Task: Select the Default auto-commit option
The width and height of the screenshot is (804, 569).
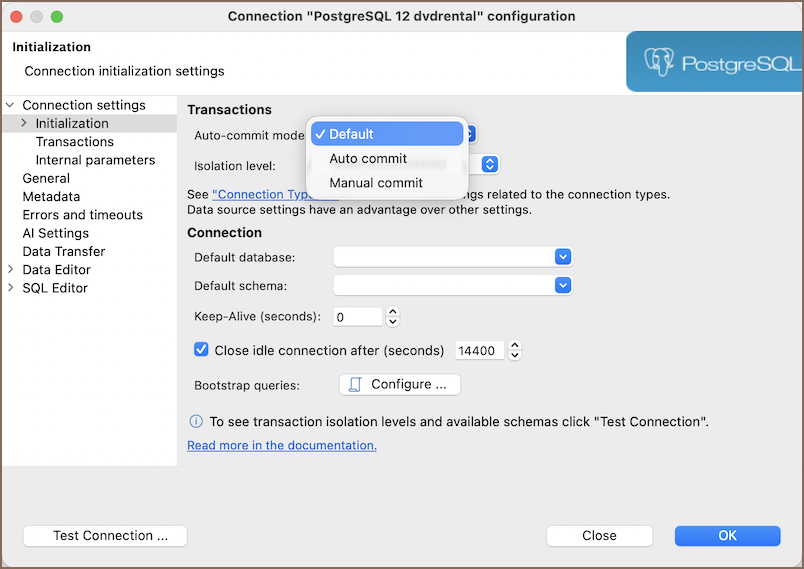Action: (386, 134)
